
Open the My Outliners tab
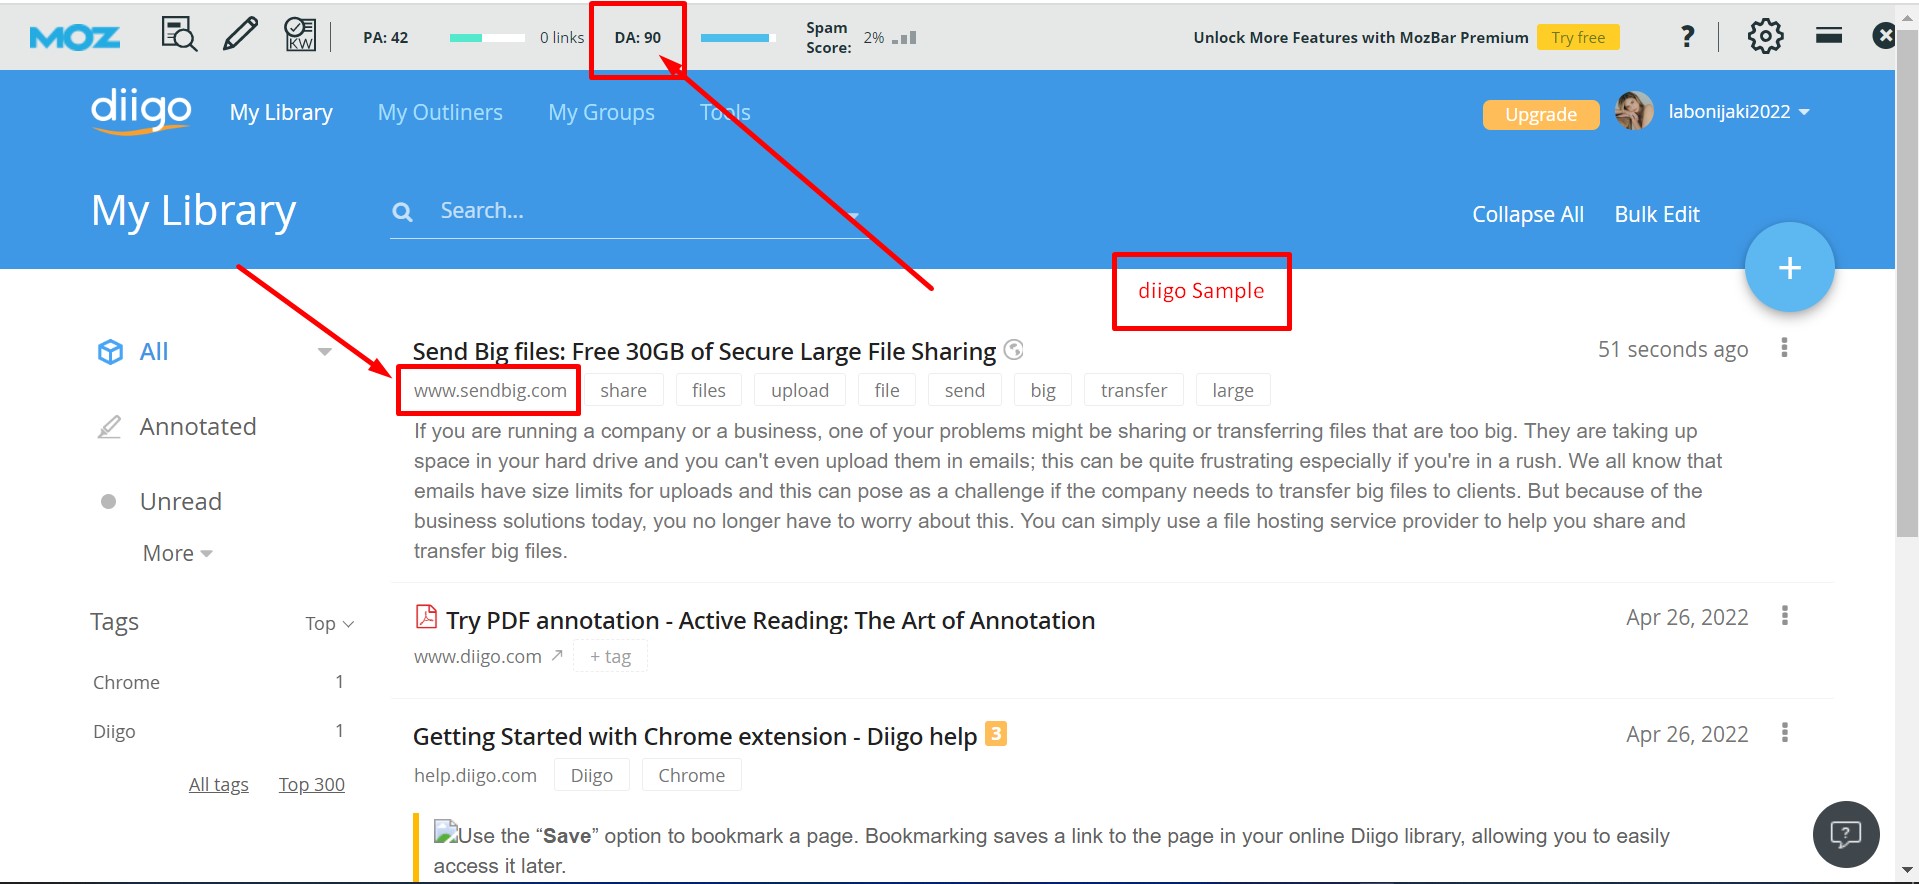(x=440, y=112)
